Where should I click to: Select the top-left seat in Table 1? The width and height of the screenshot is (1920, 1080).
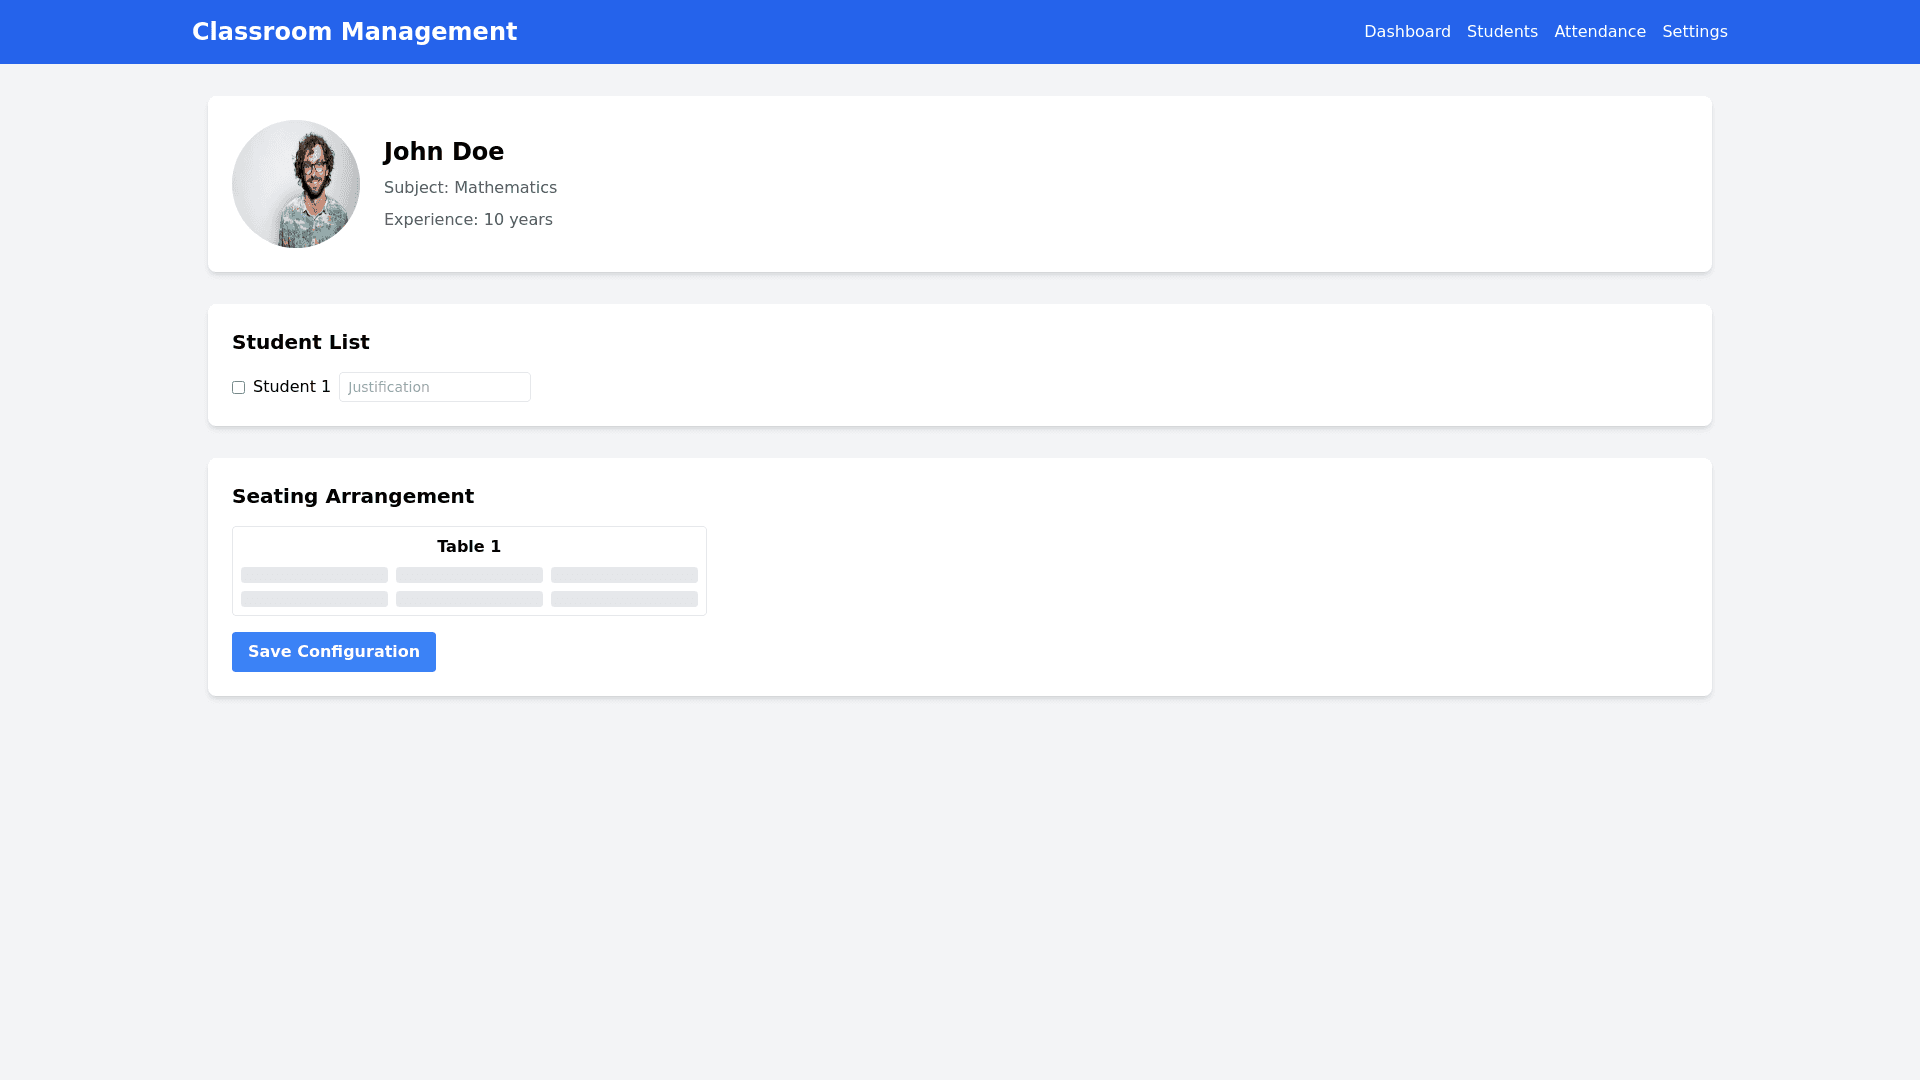314,575
